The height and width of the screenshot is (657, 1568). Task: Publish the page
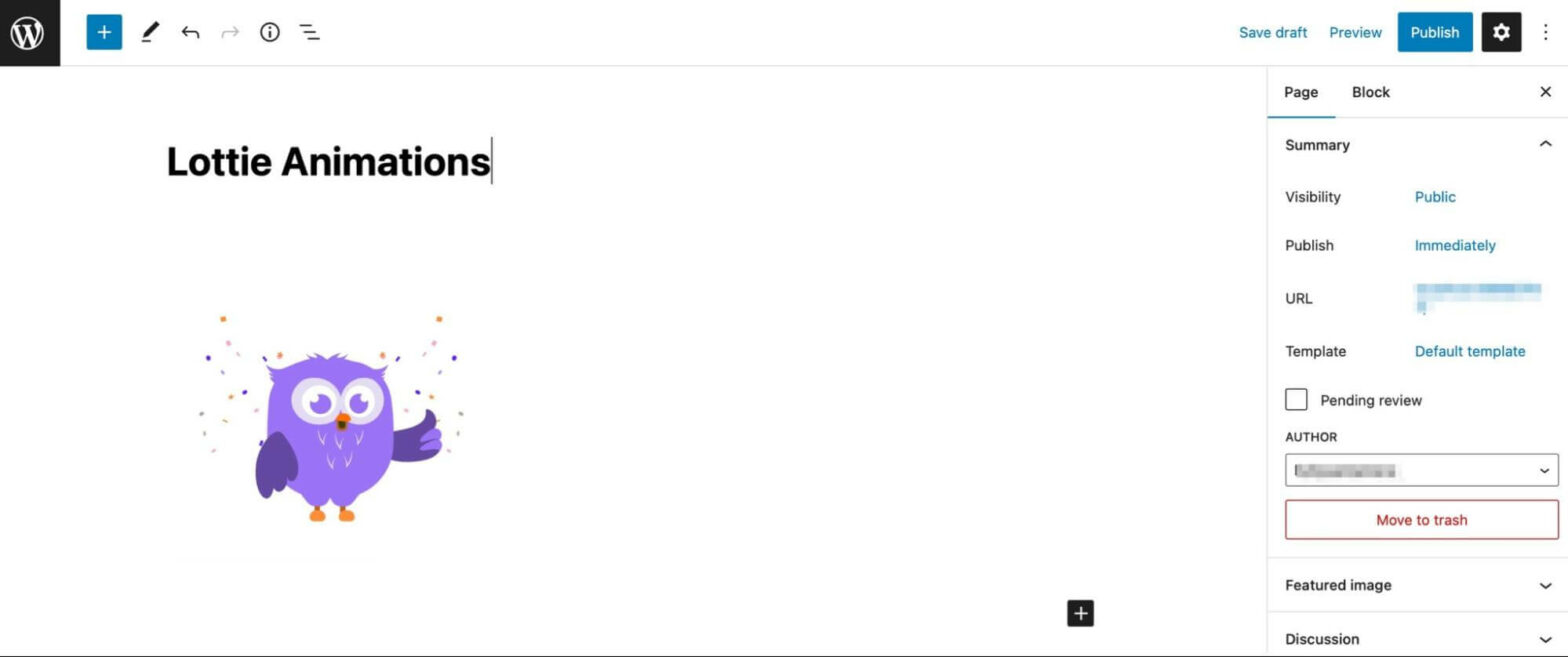point(1434,31)
